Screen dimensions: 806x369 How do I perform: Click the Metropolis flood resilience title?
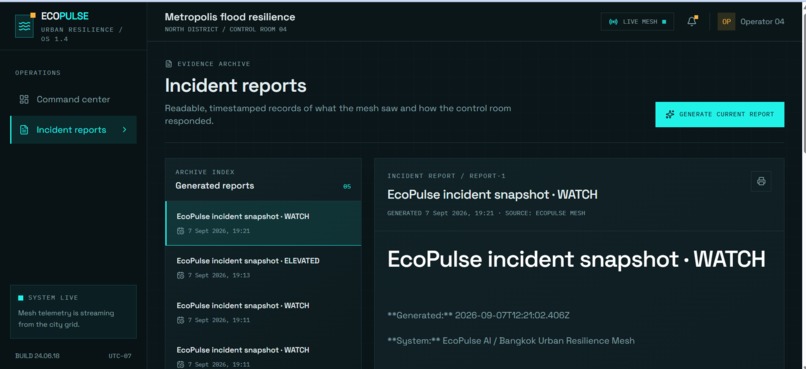click(x=230, y=17)
